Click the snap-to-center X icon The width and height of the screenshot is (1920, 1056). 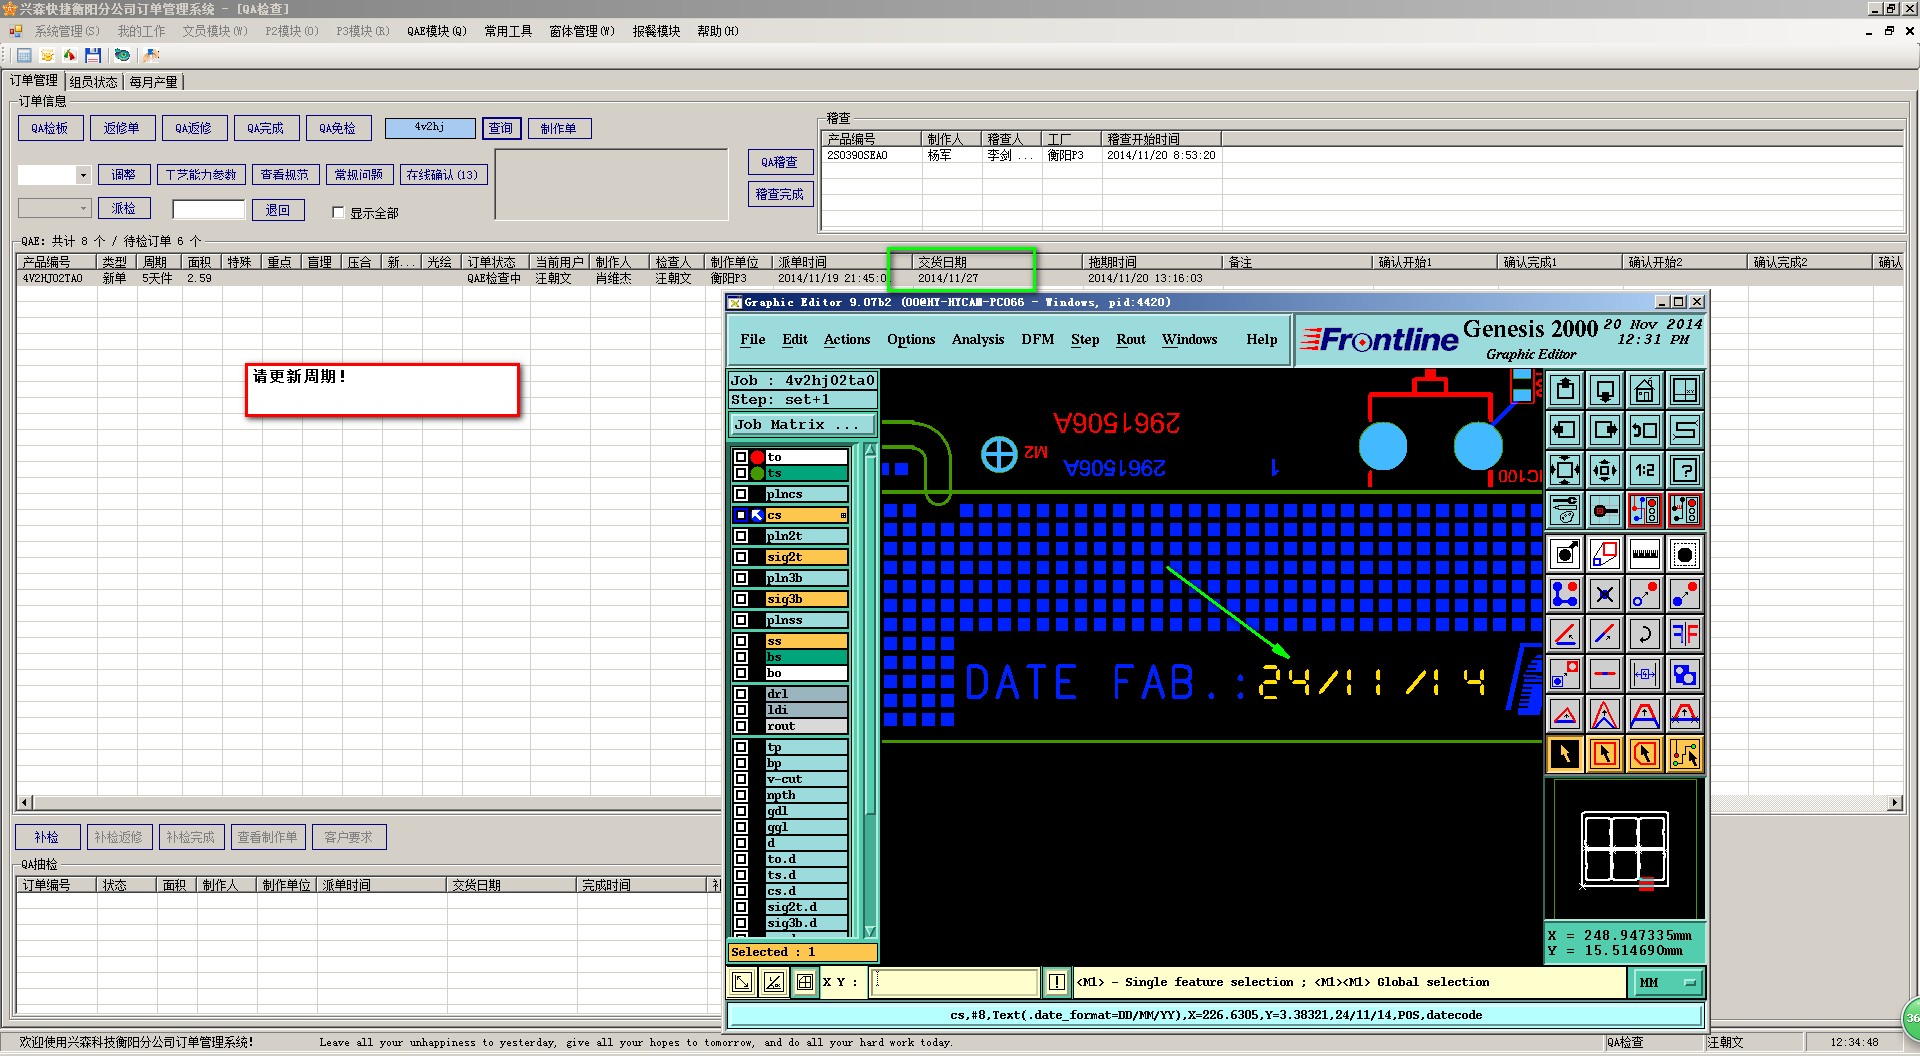[x=1605, y=594]
